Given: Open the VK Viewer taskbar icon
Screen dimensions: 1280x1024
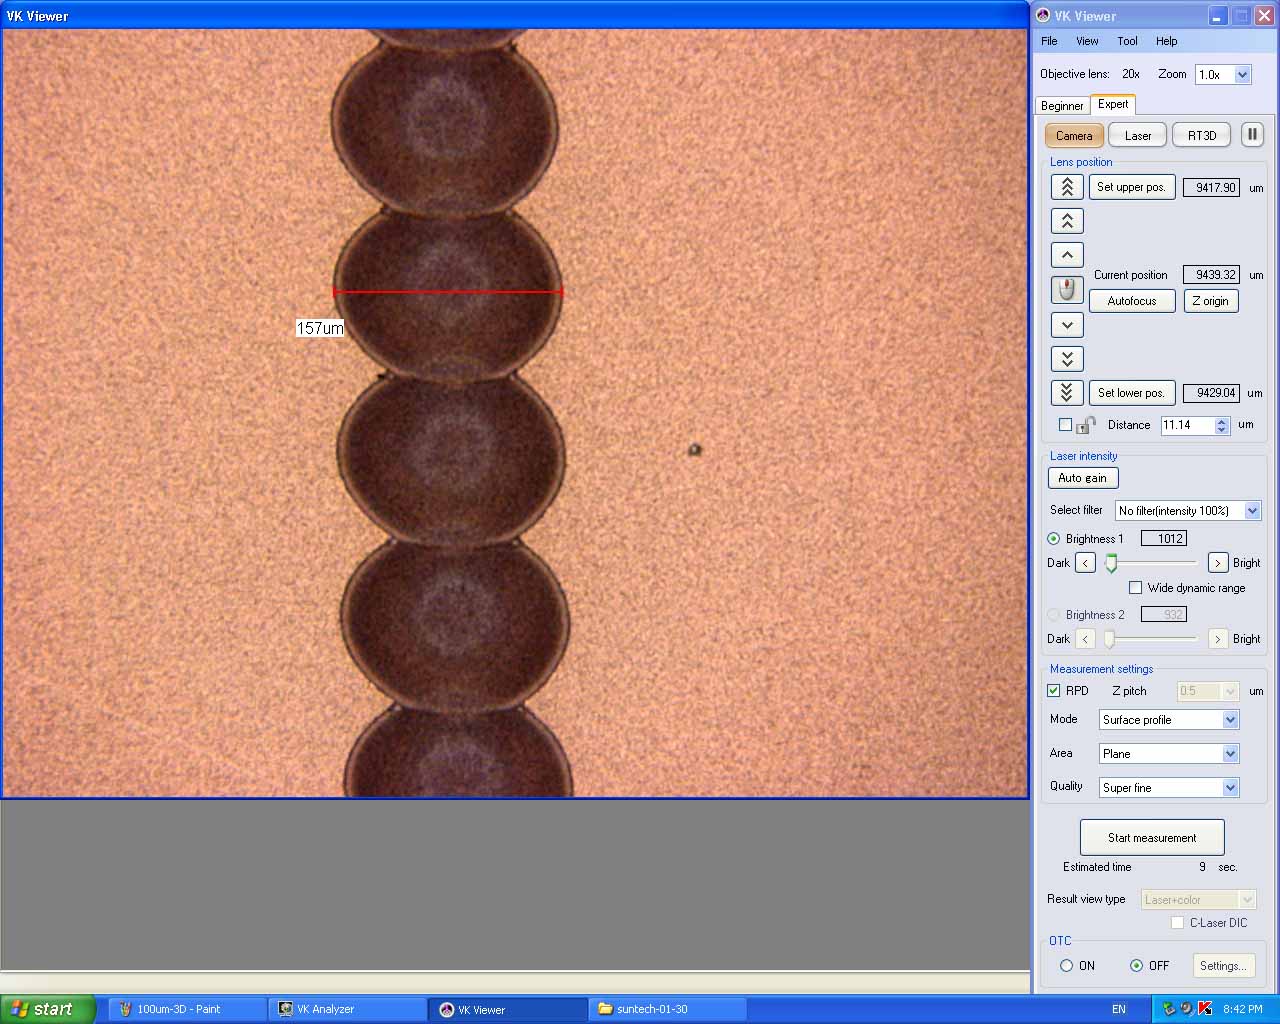Looking at the screenshot, I should point(508,1009).
